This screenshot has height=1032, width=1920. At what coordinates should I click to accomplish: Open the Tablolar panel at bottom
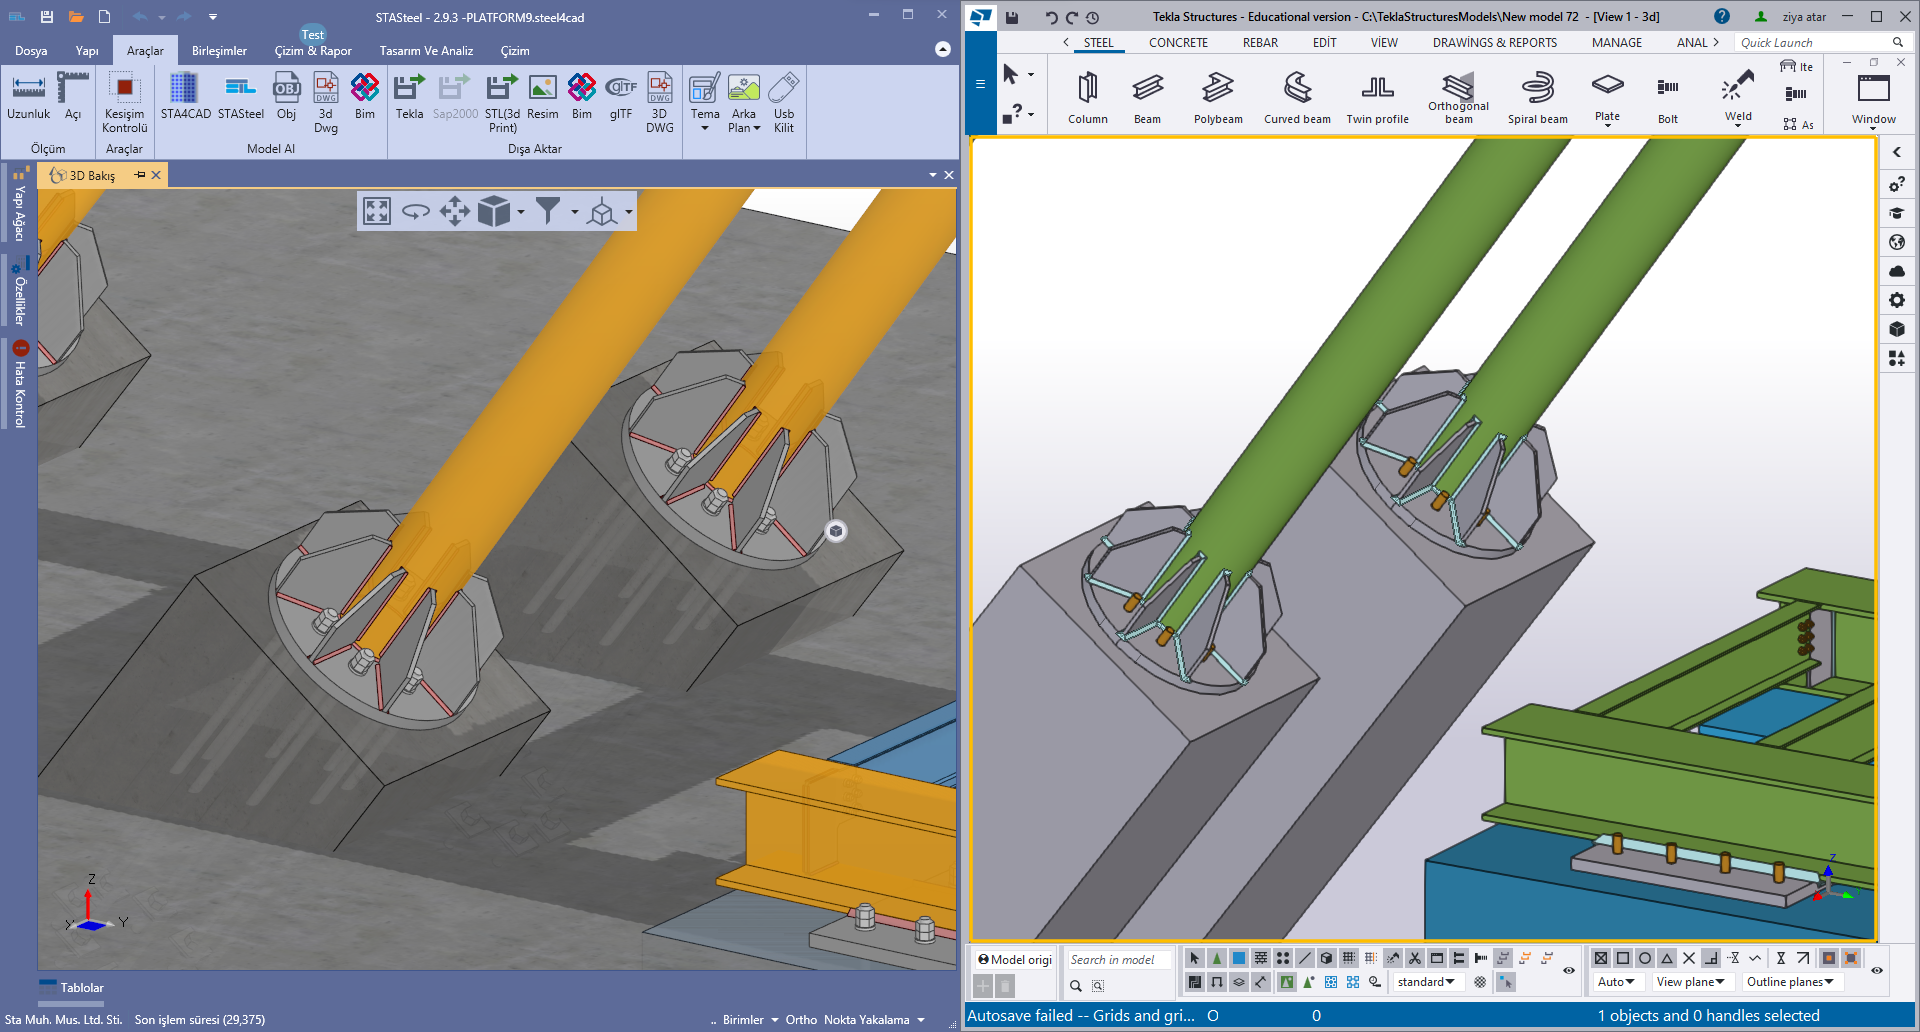coord(81,988)
